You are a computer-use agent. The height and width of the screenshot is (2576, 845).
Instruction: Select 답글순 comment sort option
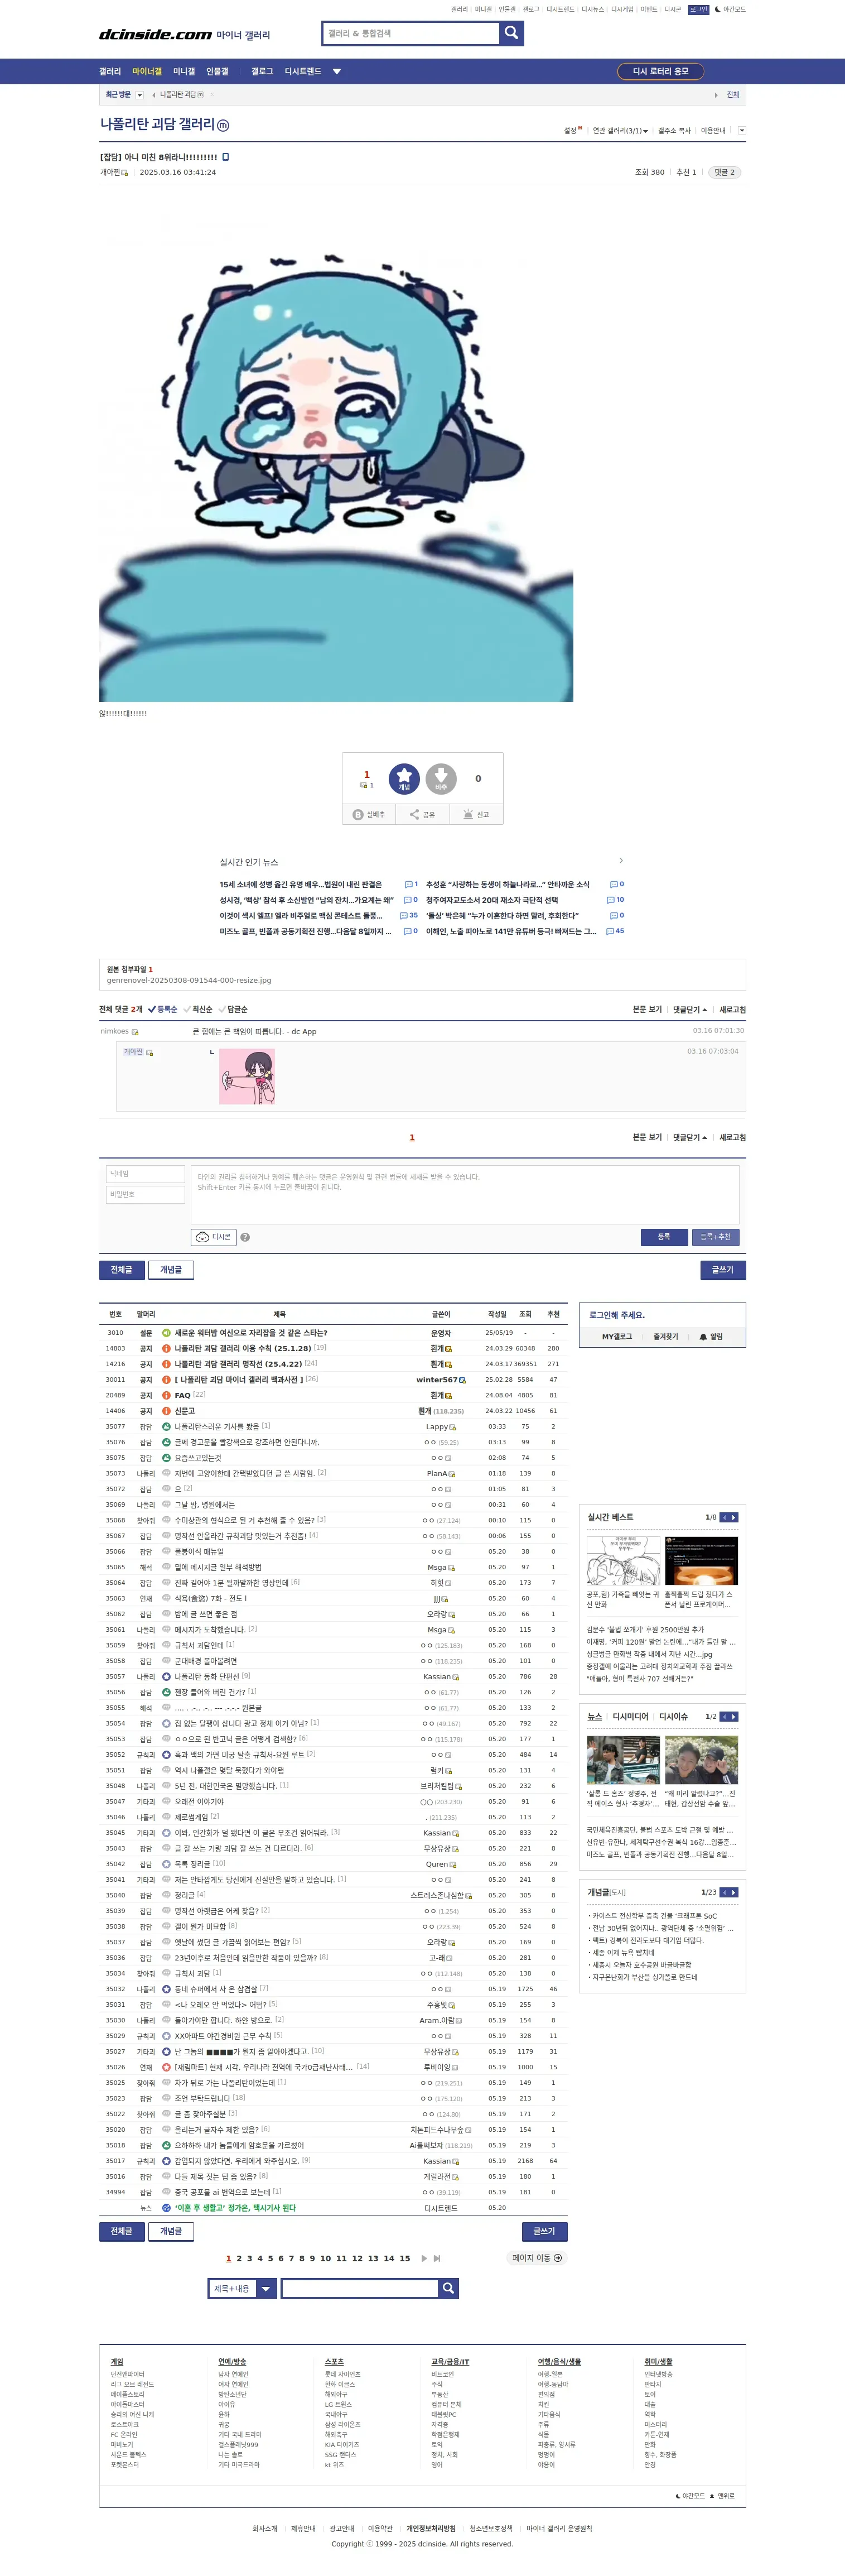tap(233, 1009)
